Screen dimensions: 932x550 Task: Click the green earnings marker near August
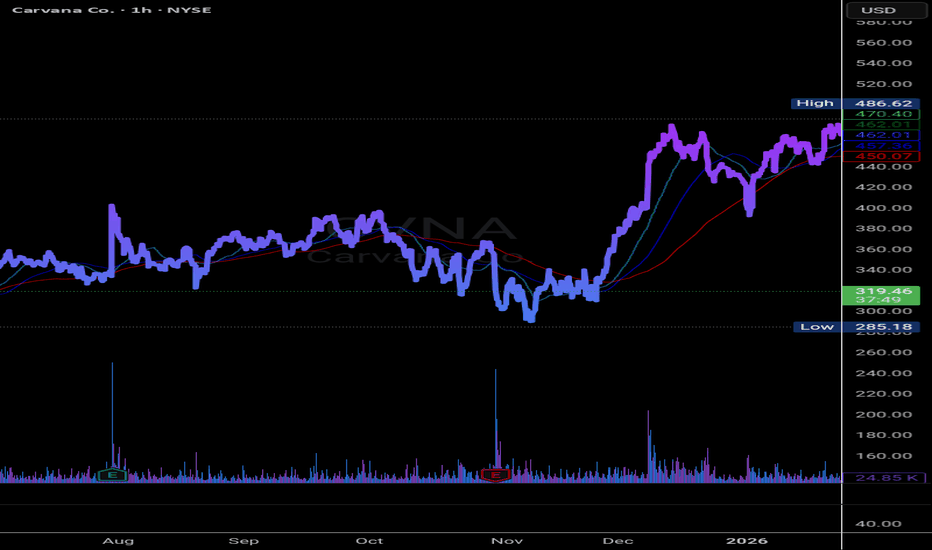tap(111, 475)
